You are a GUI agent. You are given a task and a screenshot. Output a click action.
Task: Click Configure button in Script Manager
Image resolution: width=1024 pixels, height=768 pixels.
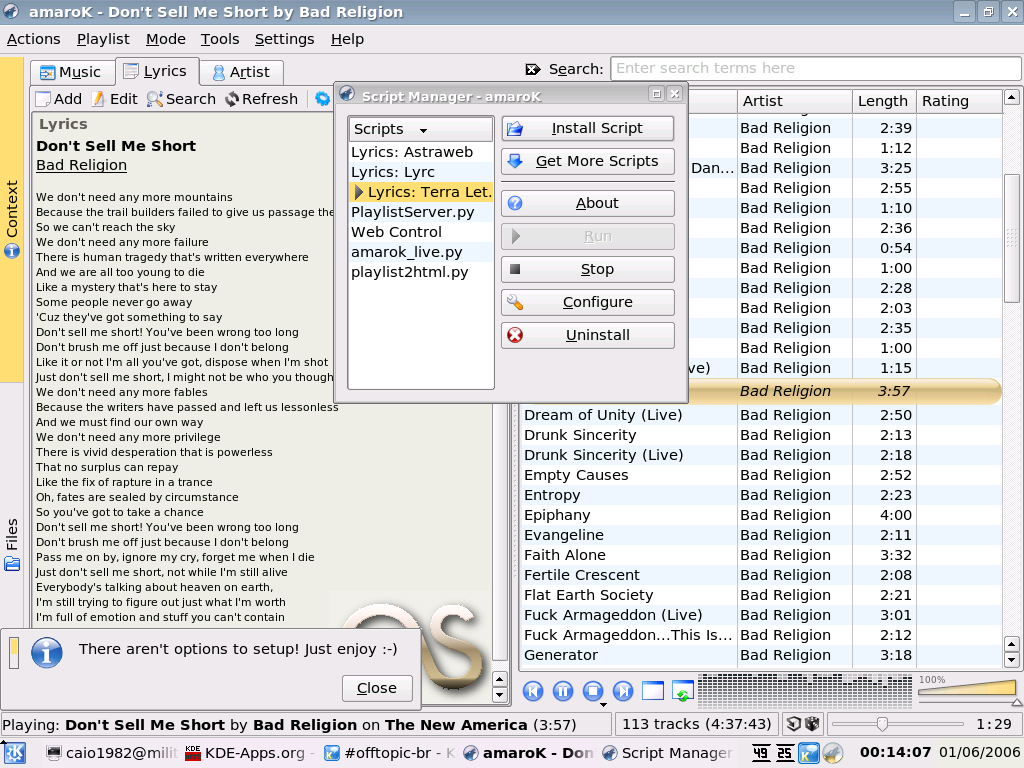(588, 302)
